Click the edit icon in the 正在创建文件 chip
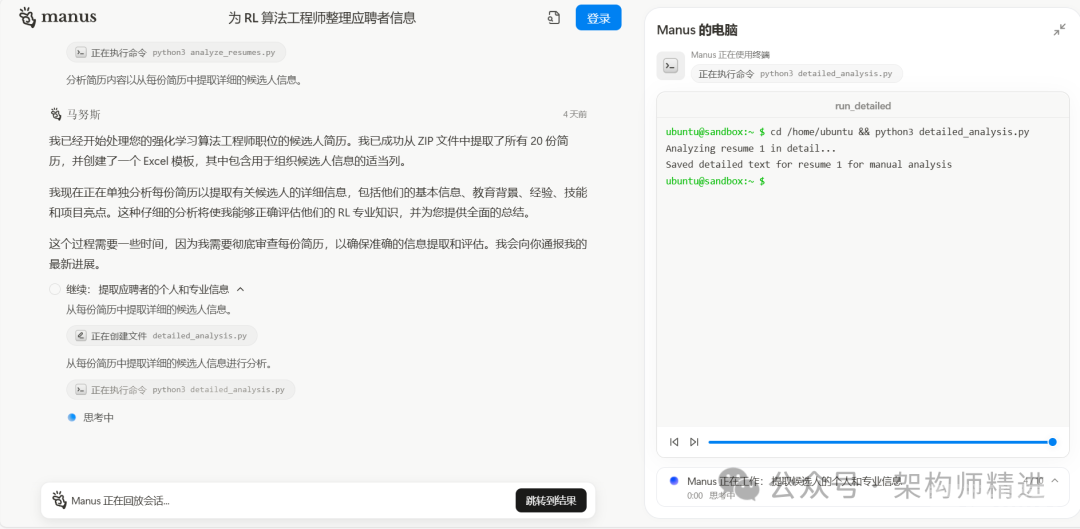The image size is (1080, 529). [81, 336]
